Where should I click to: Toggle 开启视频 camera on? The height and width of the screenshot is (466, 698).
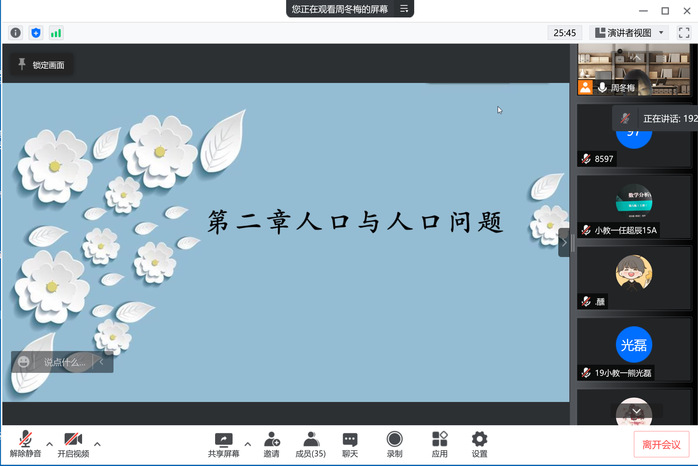click(73, 444)
